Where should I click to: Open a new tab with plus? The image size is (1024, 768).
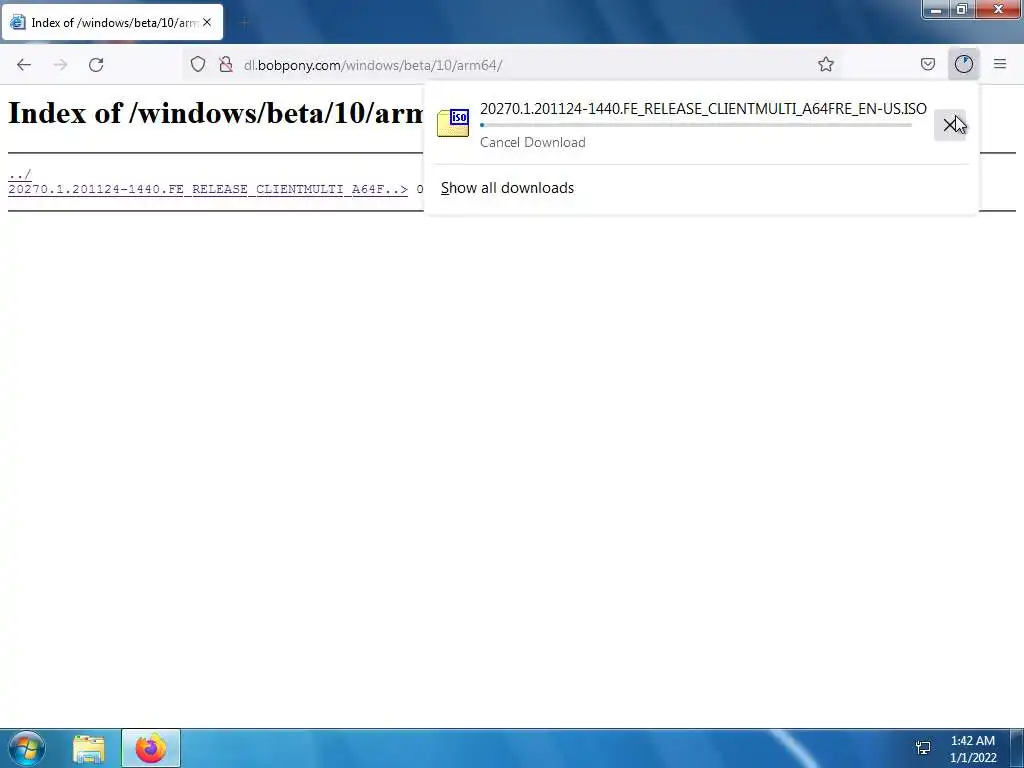pos(244,23)
